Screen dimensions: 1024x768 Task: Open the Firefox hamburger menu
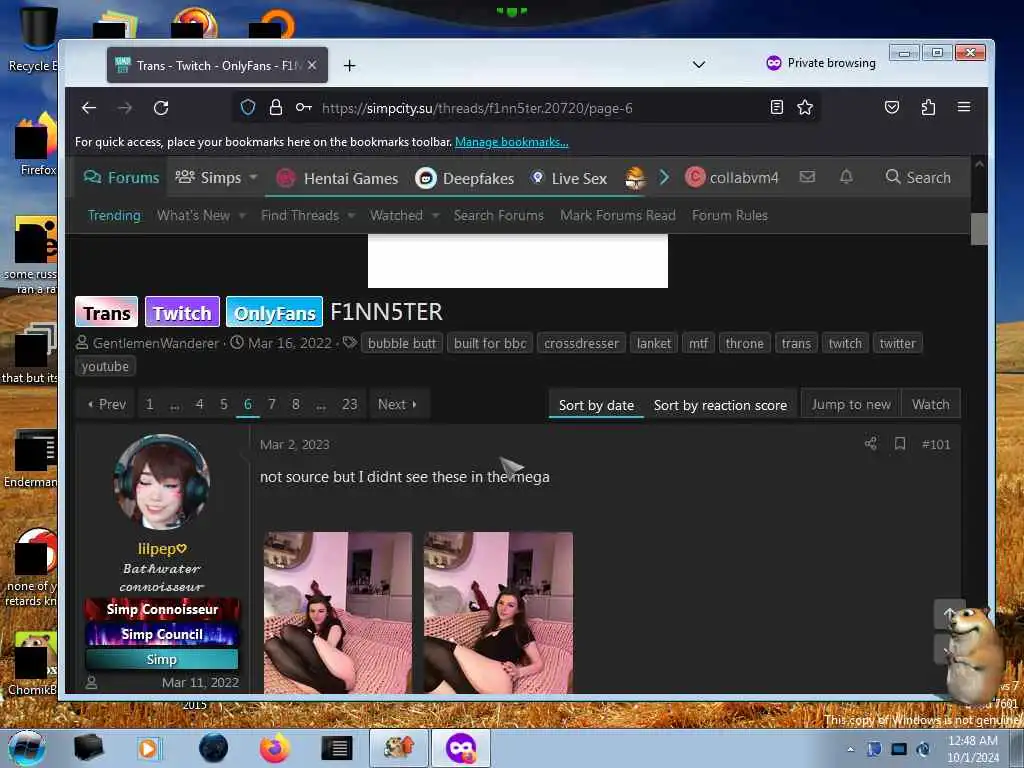pyautogui.click(x=963, y=107)
